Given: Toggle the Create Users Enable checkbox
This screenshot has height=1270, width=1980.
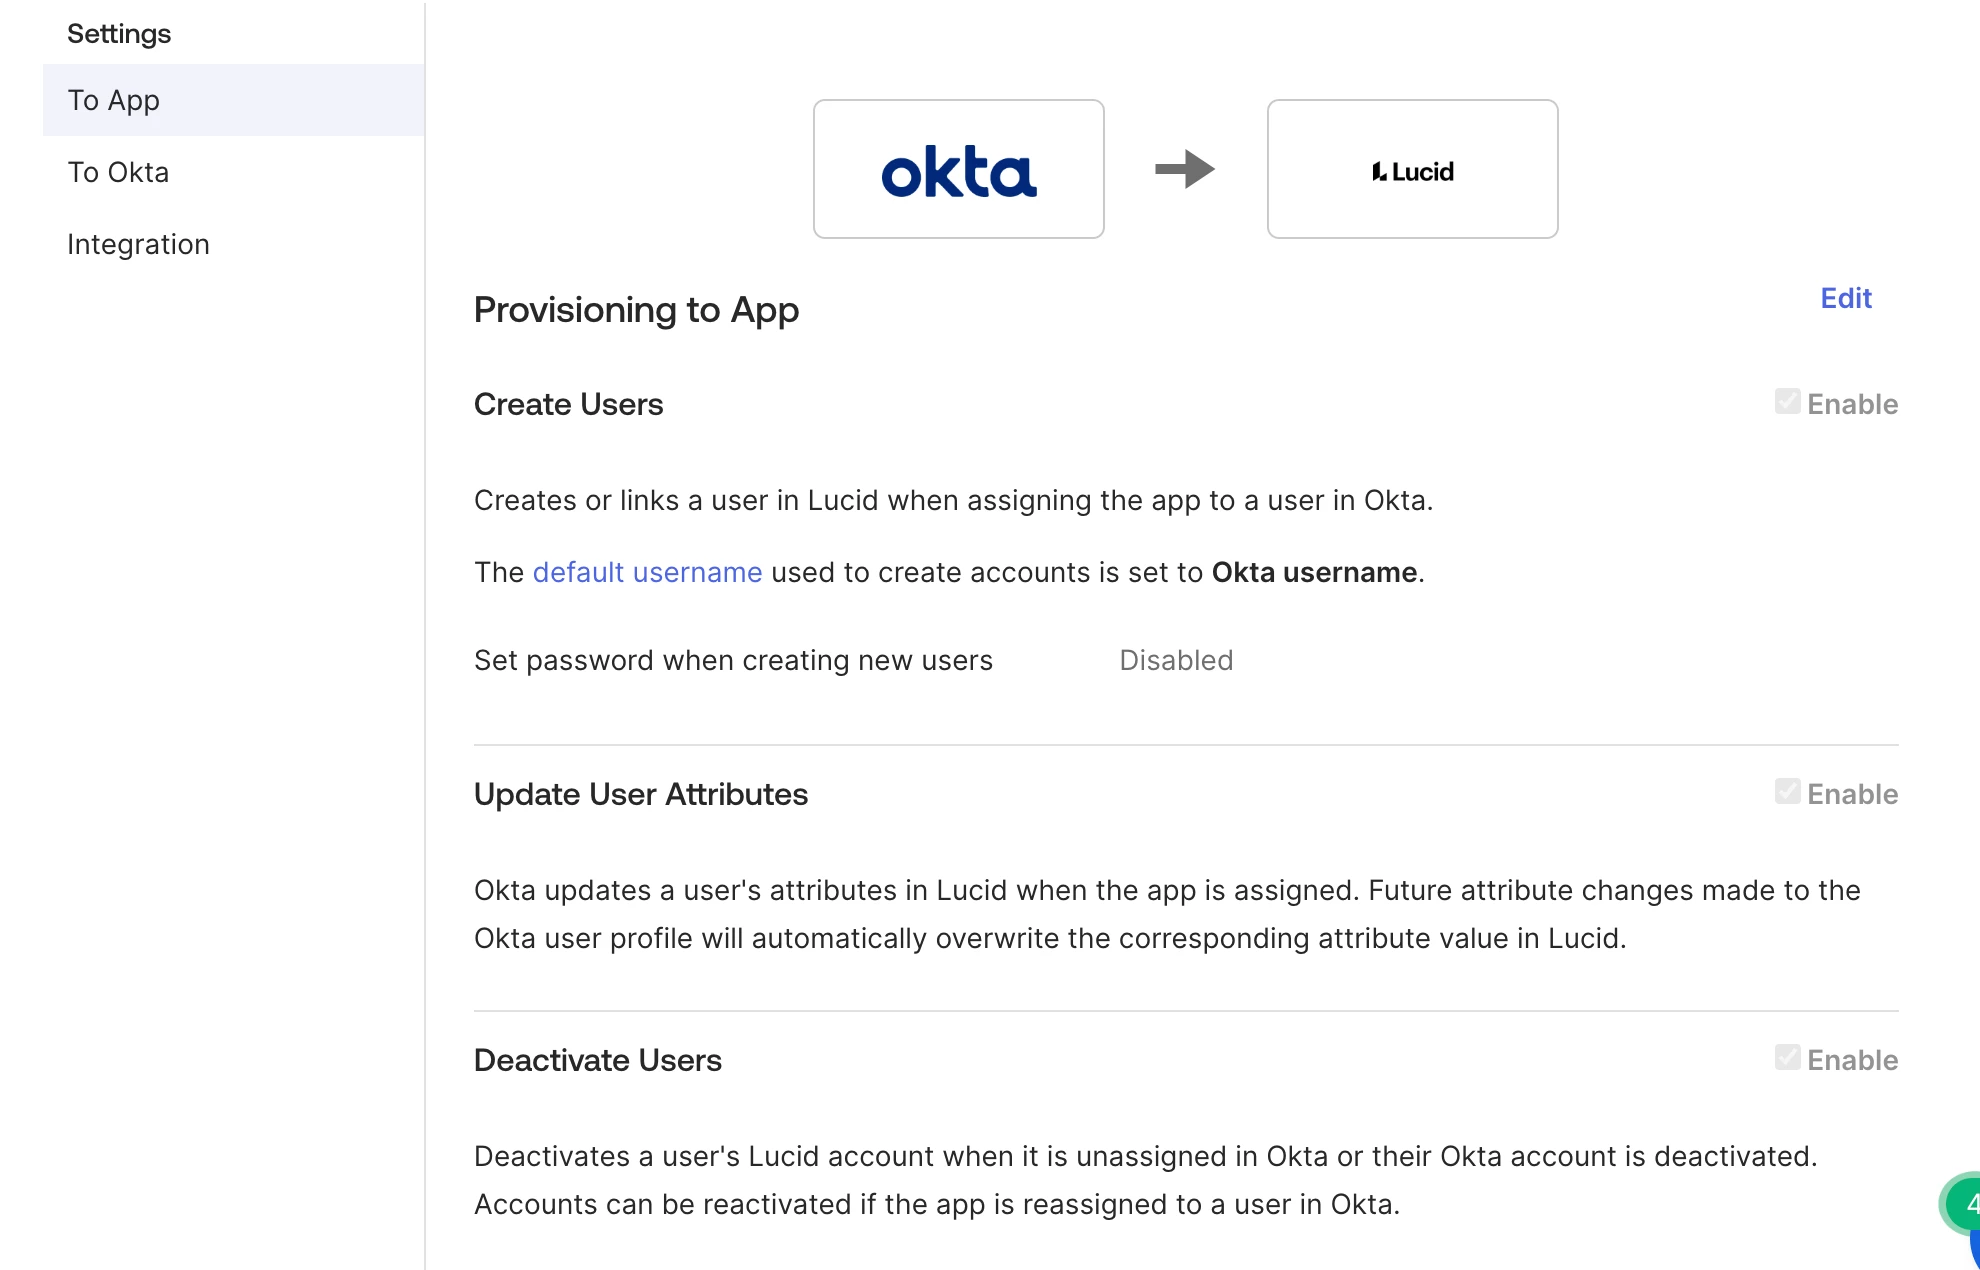Looking at the screenshot, I should (x=1787, y=402).
